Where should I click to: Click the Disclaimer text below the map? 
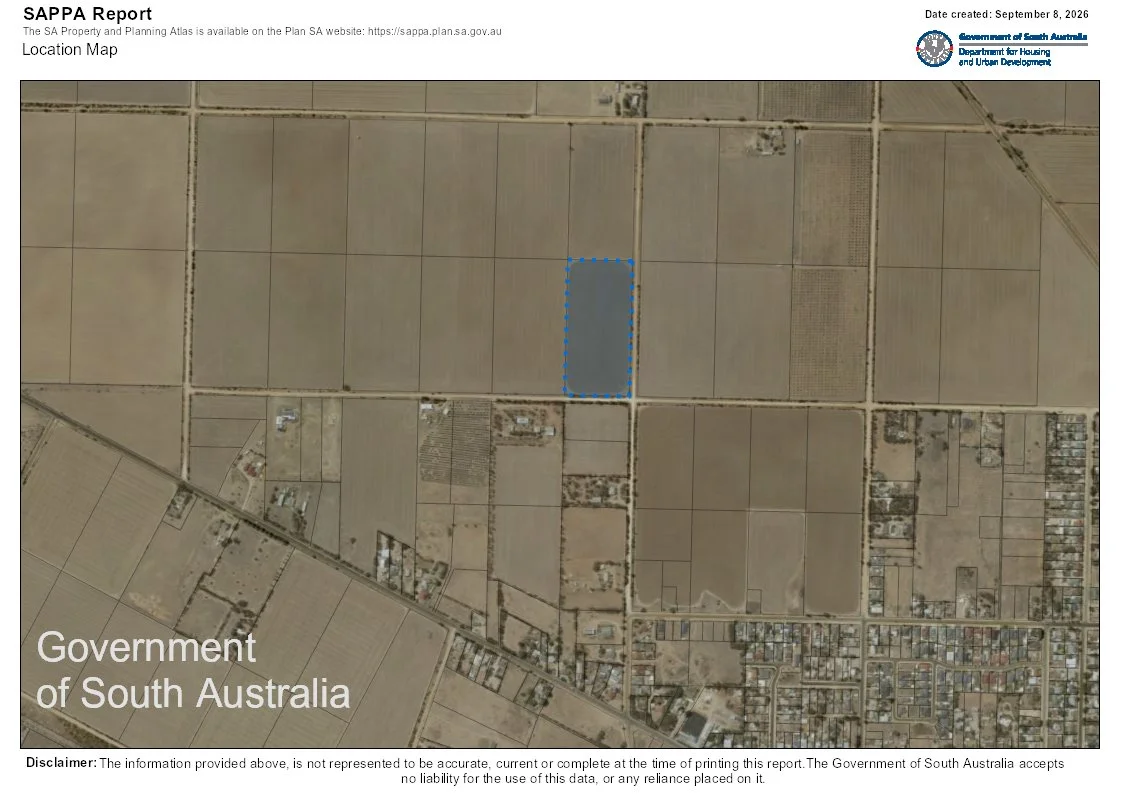click(x=545, y=770)
